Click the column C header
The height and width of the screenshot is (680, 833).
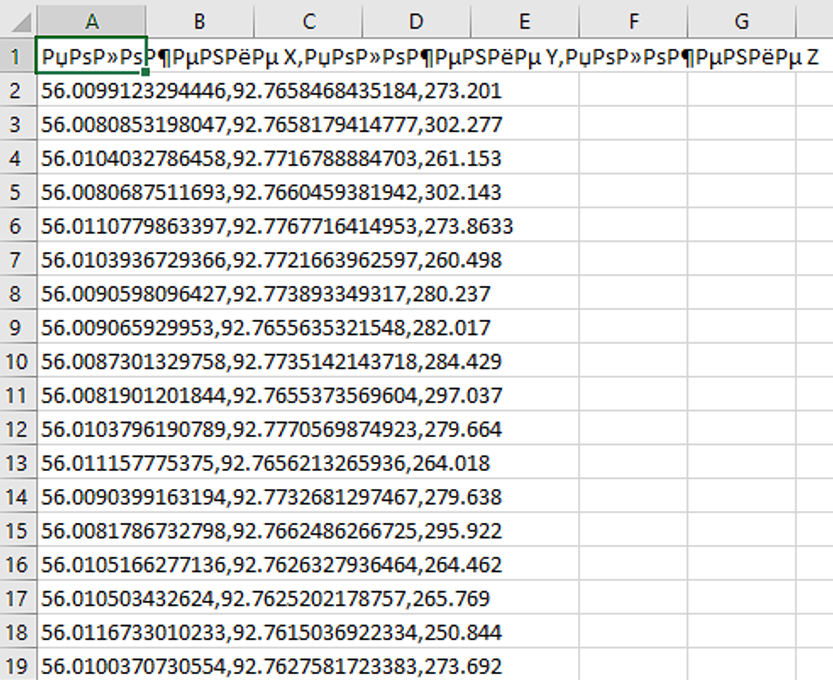[x=308, y=20]
